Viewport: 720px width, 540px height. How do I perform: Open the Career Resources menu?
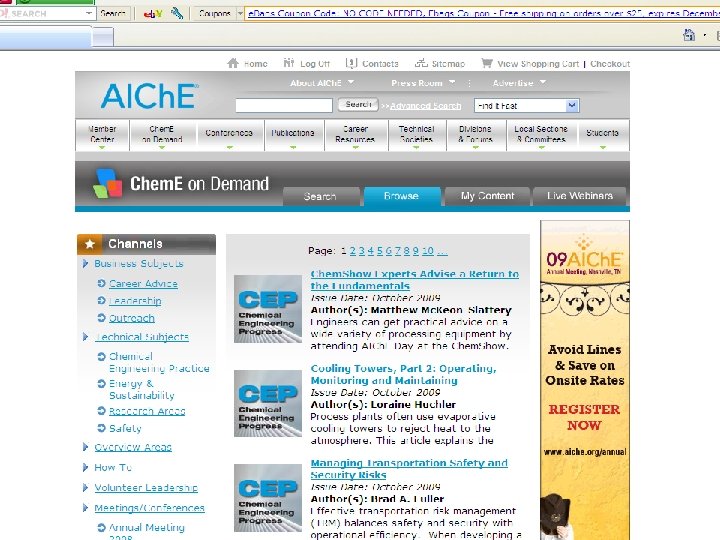point(355,135)
